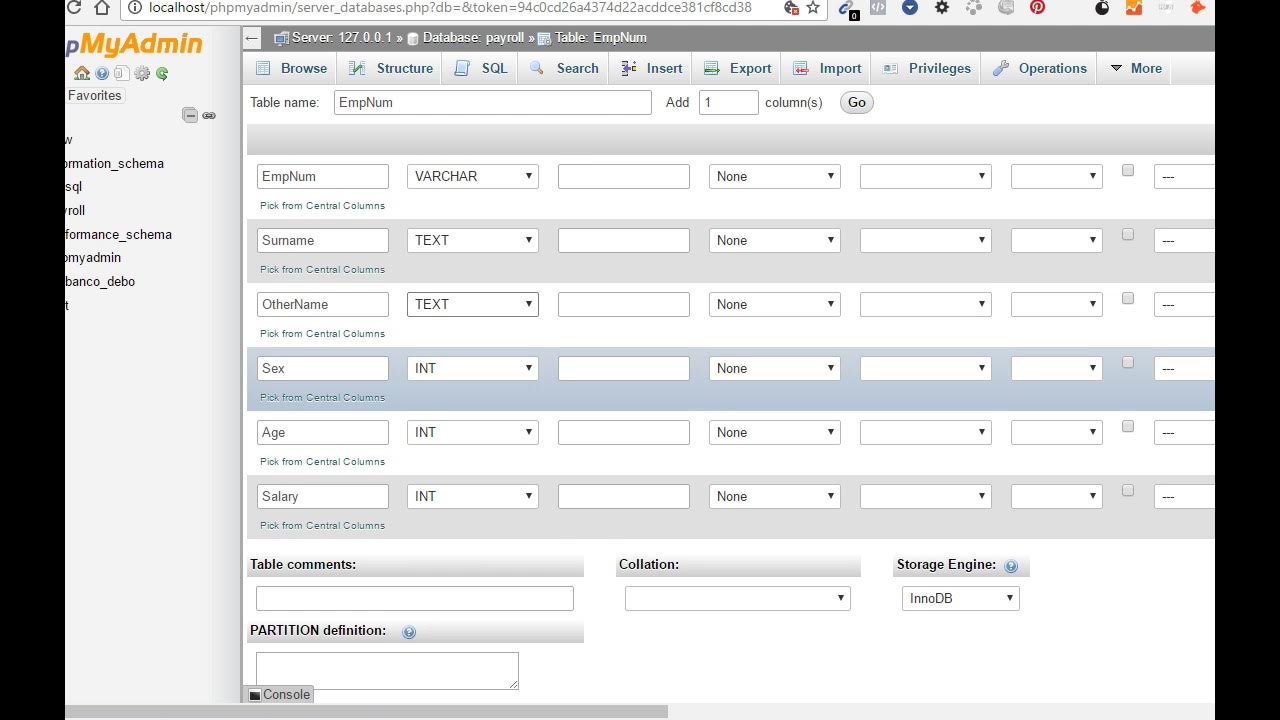Viewport: 1280px width, 720px height.
Task: Open the TEXT type dropdown for Surname
Action: coord(473,240)
